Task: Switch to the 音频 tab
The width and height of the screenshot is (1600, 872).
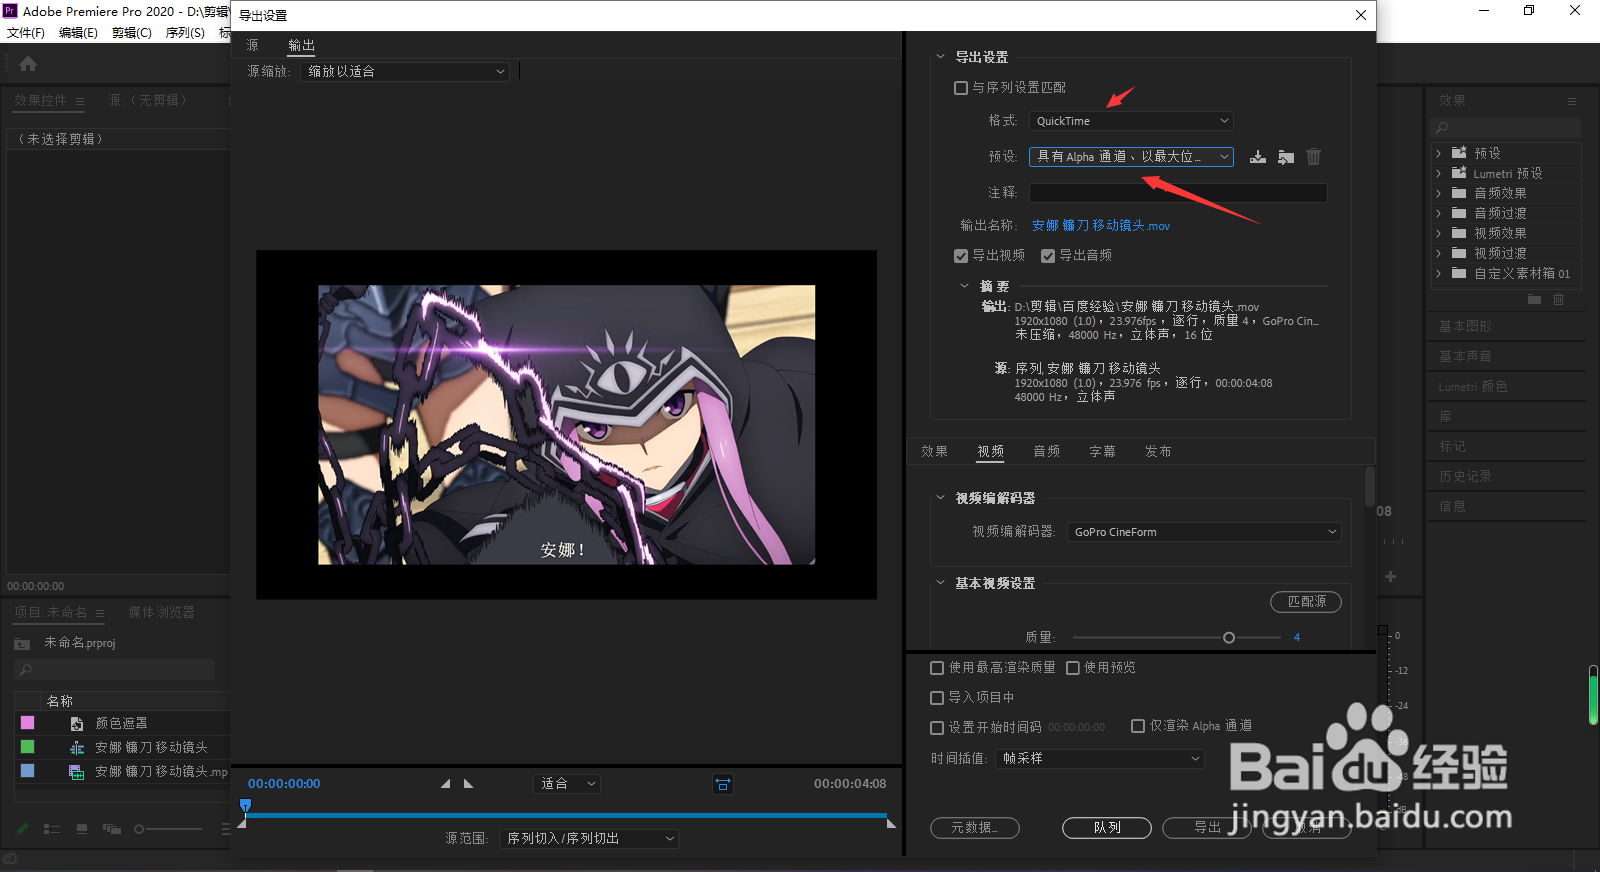Action: pos(1047,452)
